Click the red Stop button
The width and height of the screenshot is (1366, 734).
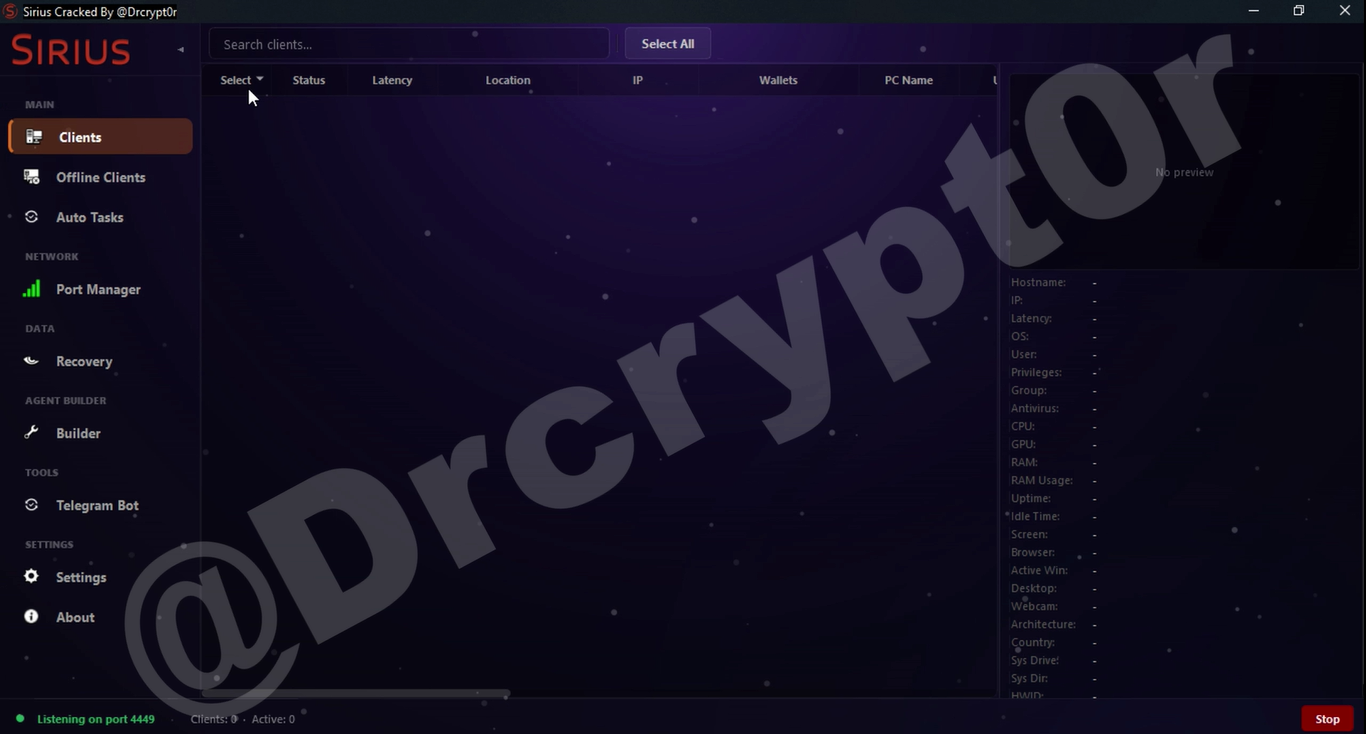[x=1327, y=719]
